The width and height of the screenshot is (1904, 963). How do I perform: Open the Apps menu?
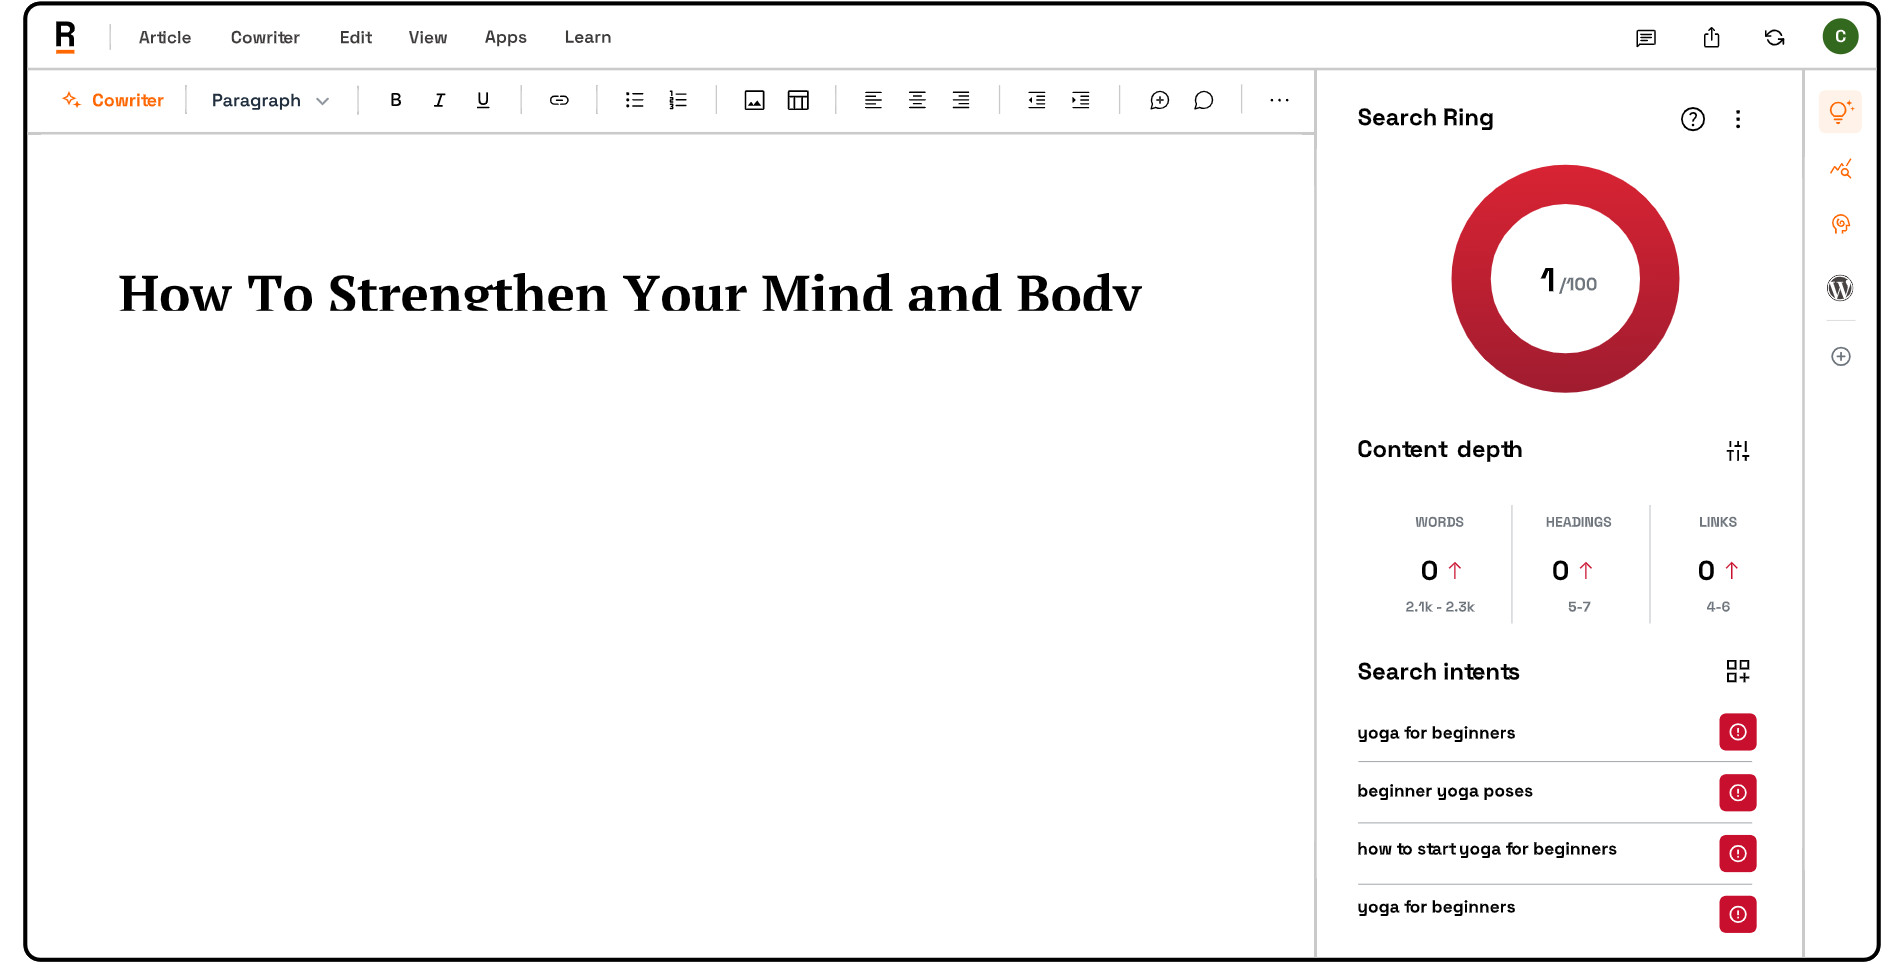pyautogui.click(x=506, y=37)
